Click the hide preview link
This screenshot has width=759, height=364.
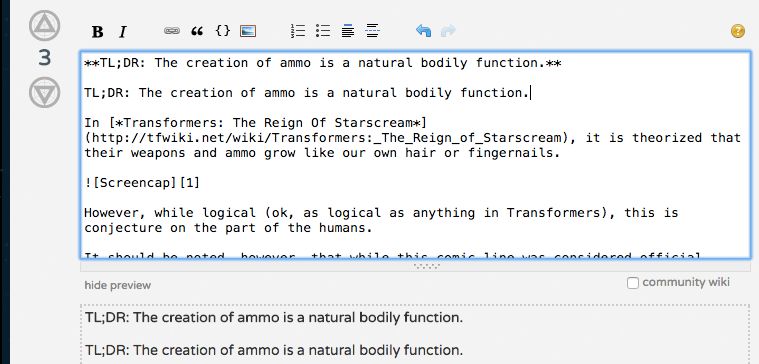point(118,286)
